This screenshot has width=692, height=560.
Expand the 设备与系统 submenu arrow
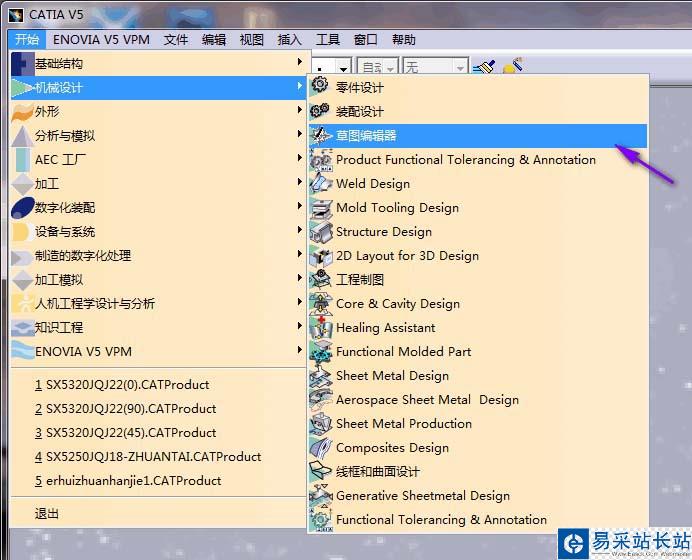pos(300,229)
